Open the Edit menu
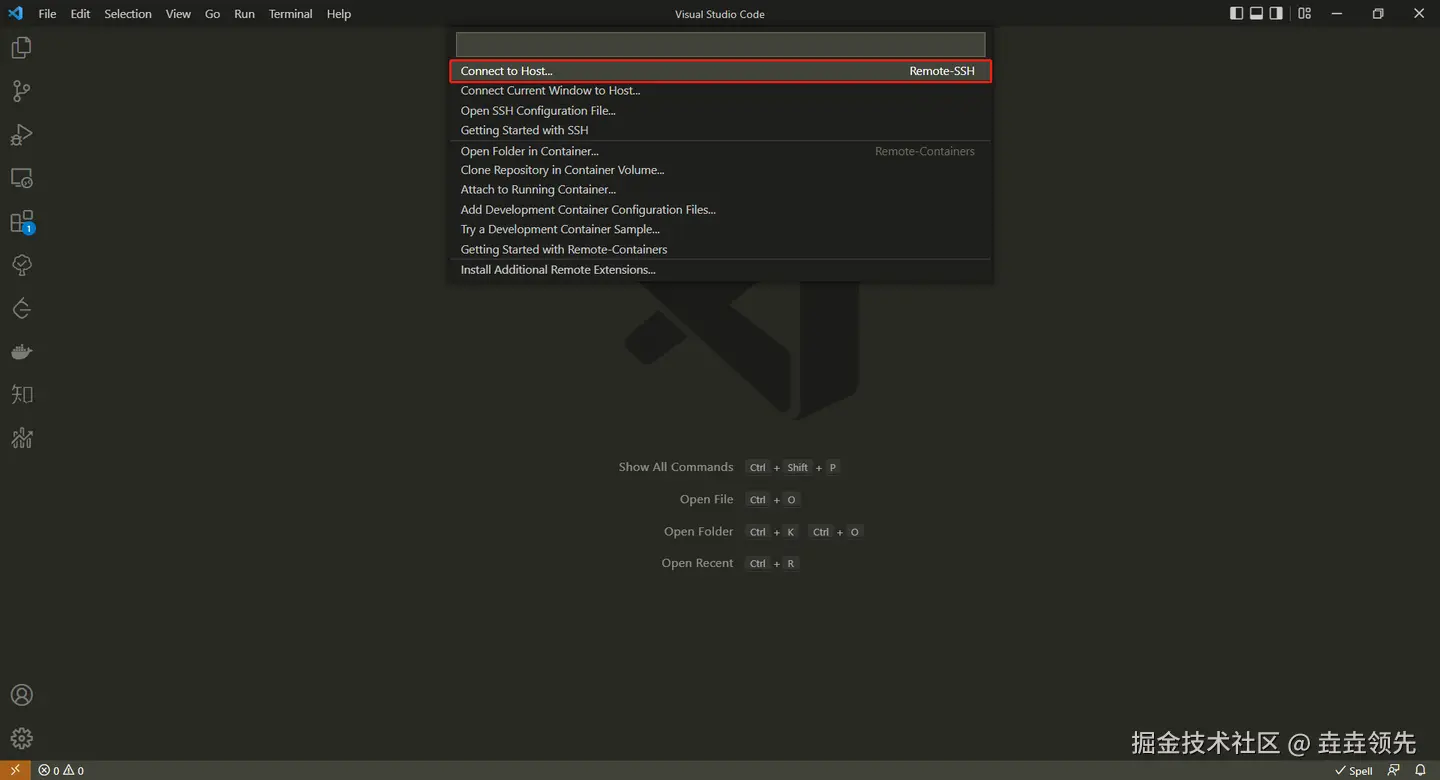Viewport: 1440px width, 780px height. tap(80, 14)
